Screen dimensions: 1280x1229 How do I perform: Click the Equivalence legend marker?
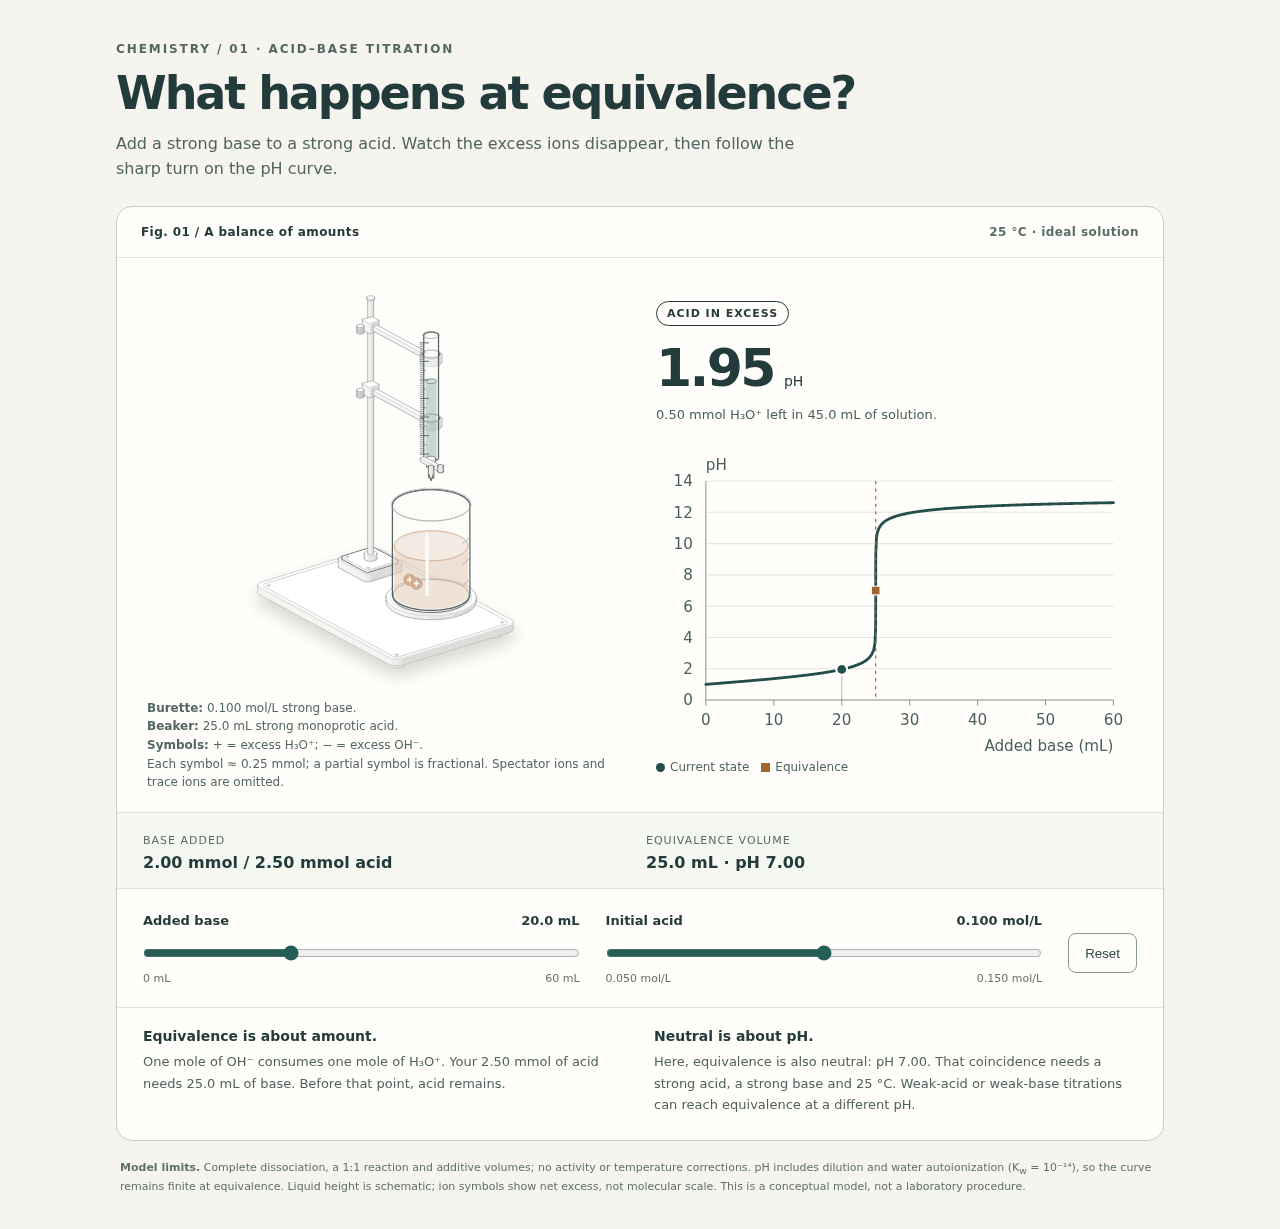point(765,767)
